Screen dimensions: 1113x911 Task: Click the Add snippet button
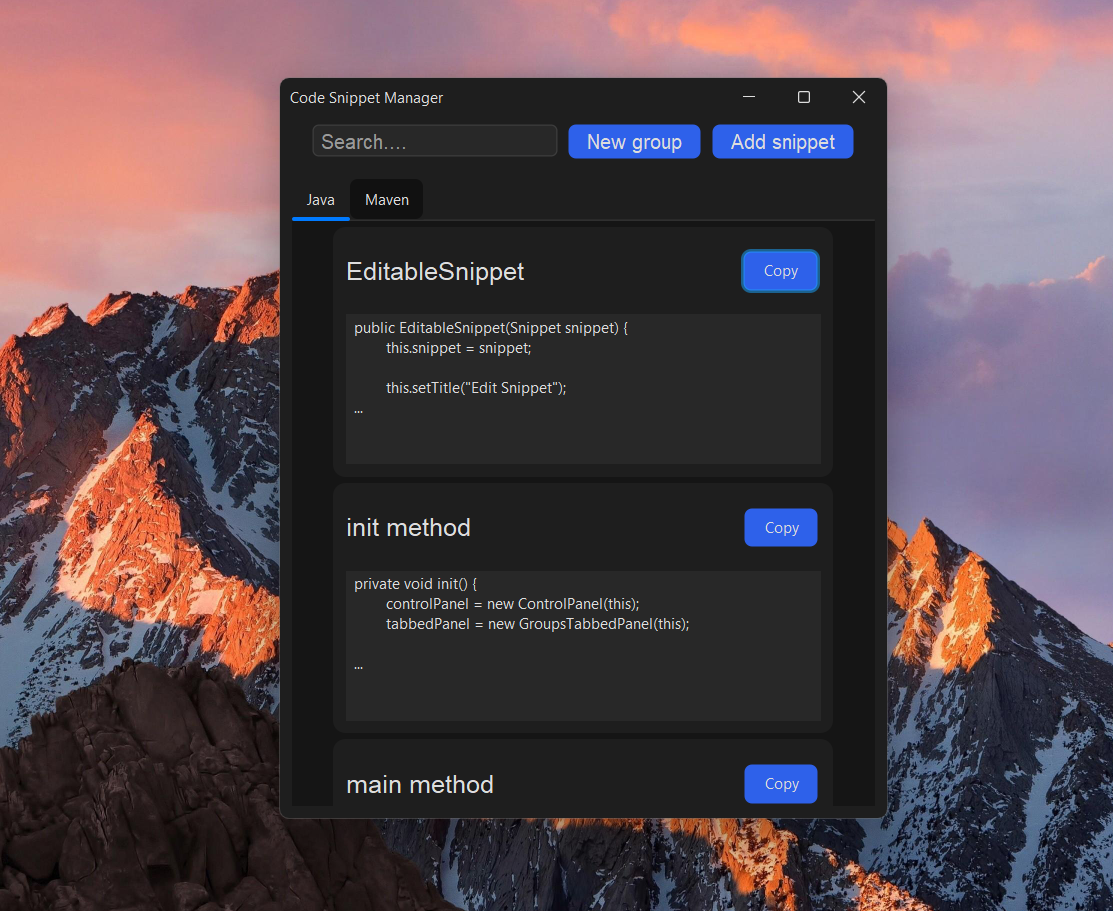[x=782, y=141]
